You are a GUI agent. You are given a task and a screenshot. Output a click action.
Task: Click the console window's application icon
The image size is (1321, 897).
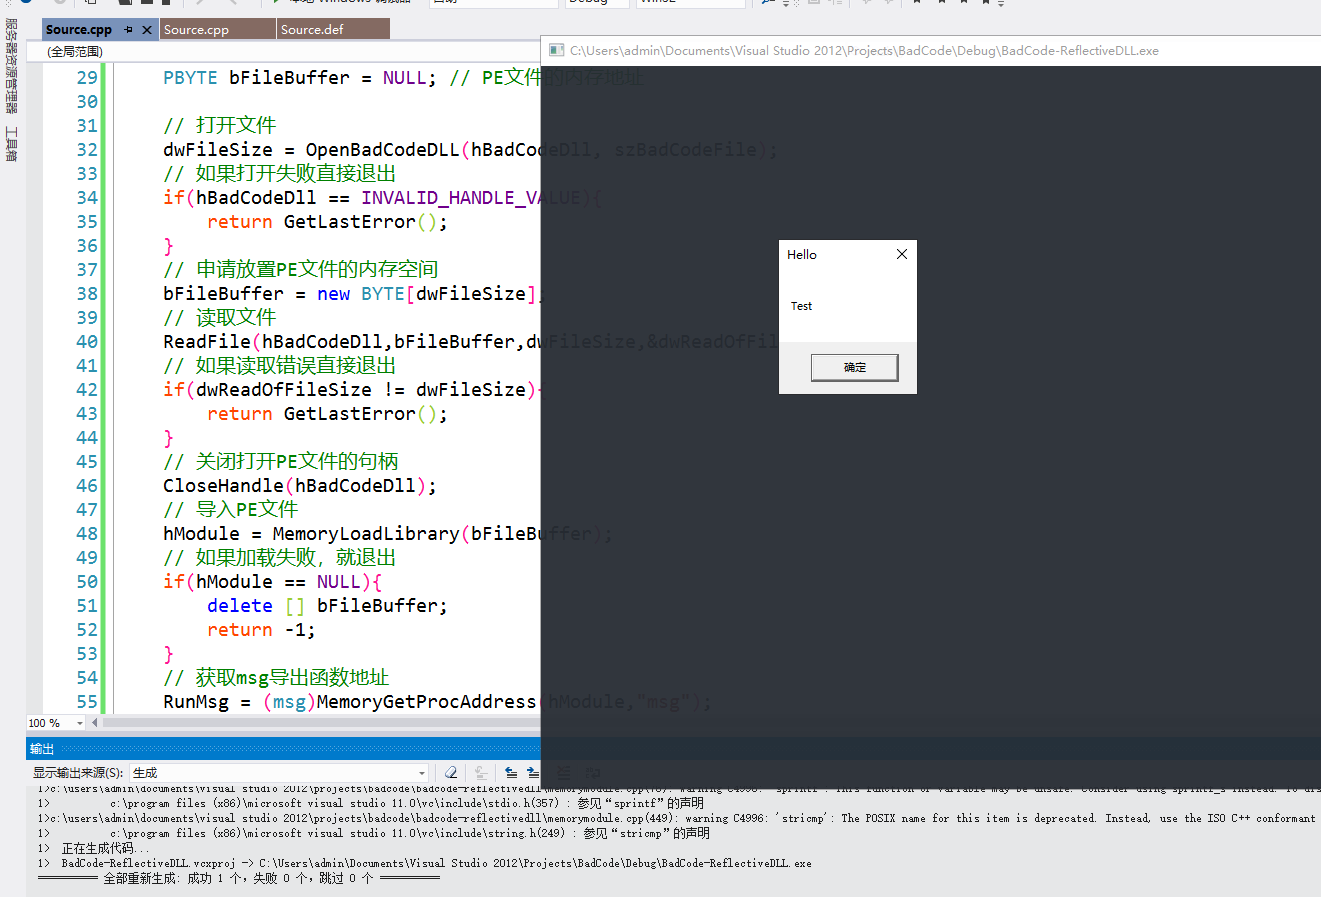point(555,50)
